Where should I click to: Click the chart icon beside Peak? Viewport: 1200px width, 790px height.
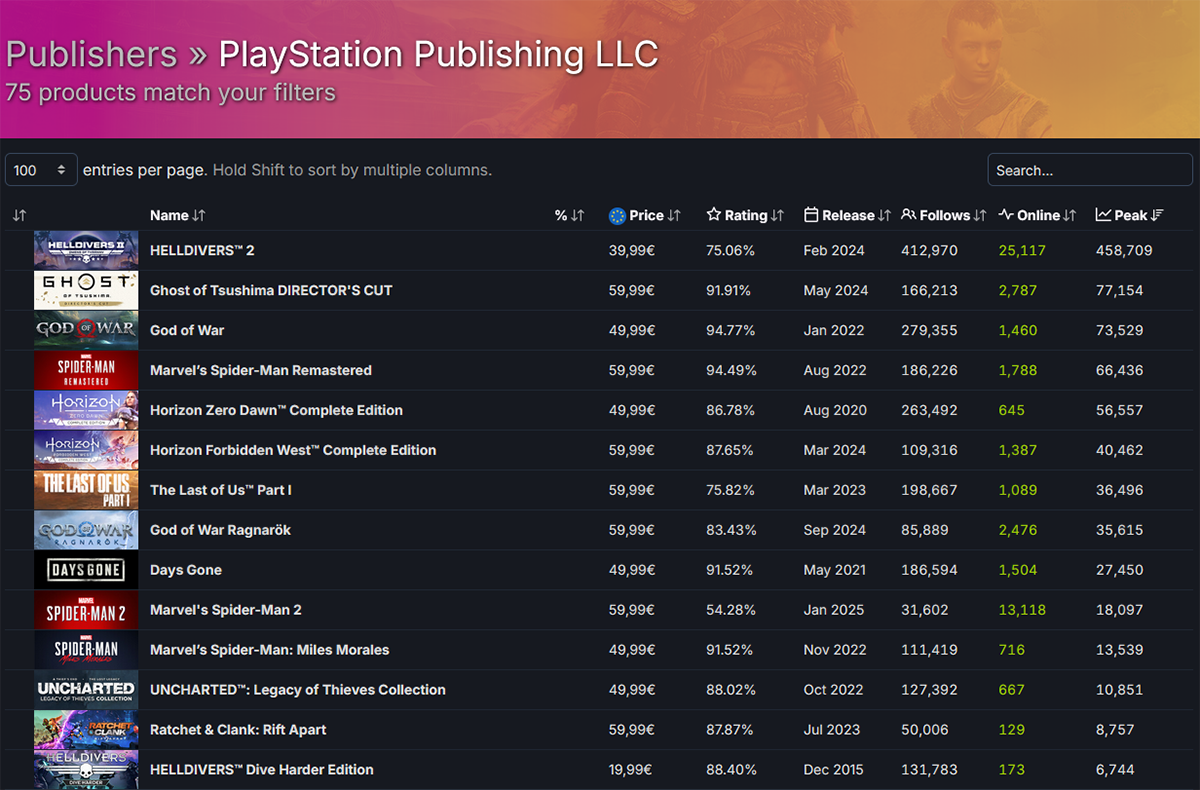(x=1103, y=215)
